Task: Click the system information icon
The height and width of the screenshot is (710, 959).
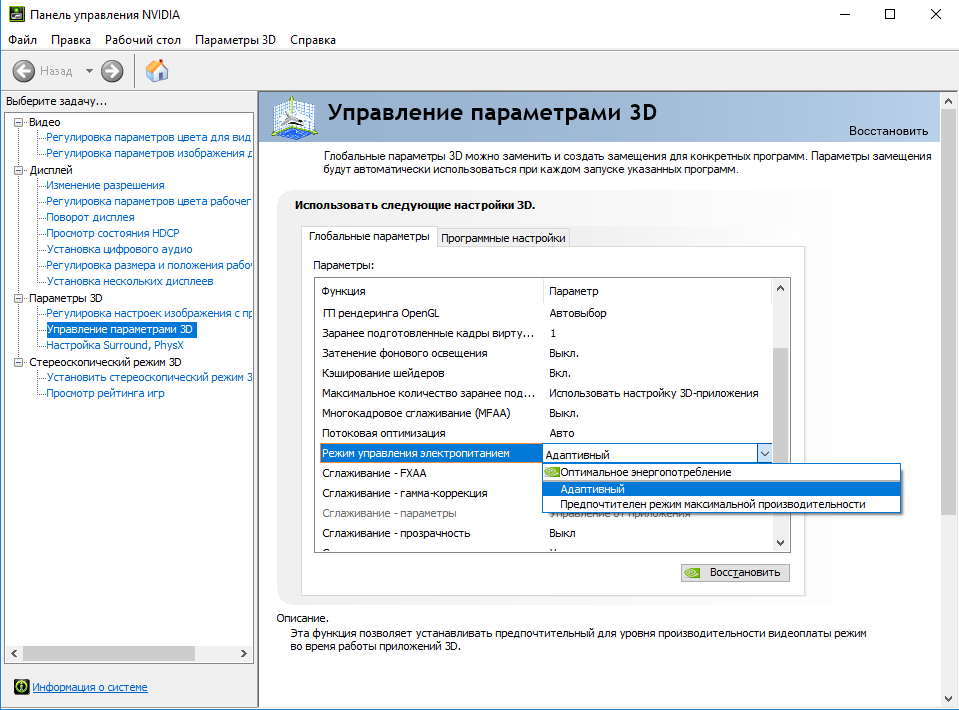Action: click(x=21, y=687)
